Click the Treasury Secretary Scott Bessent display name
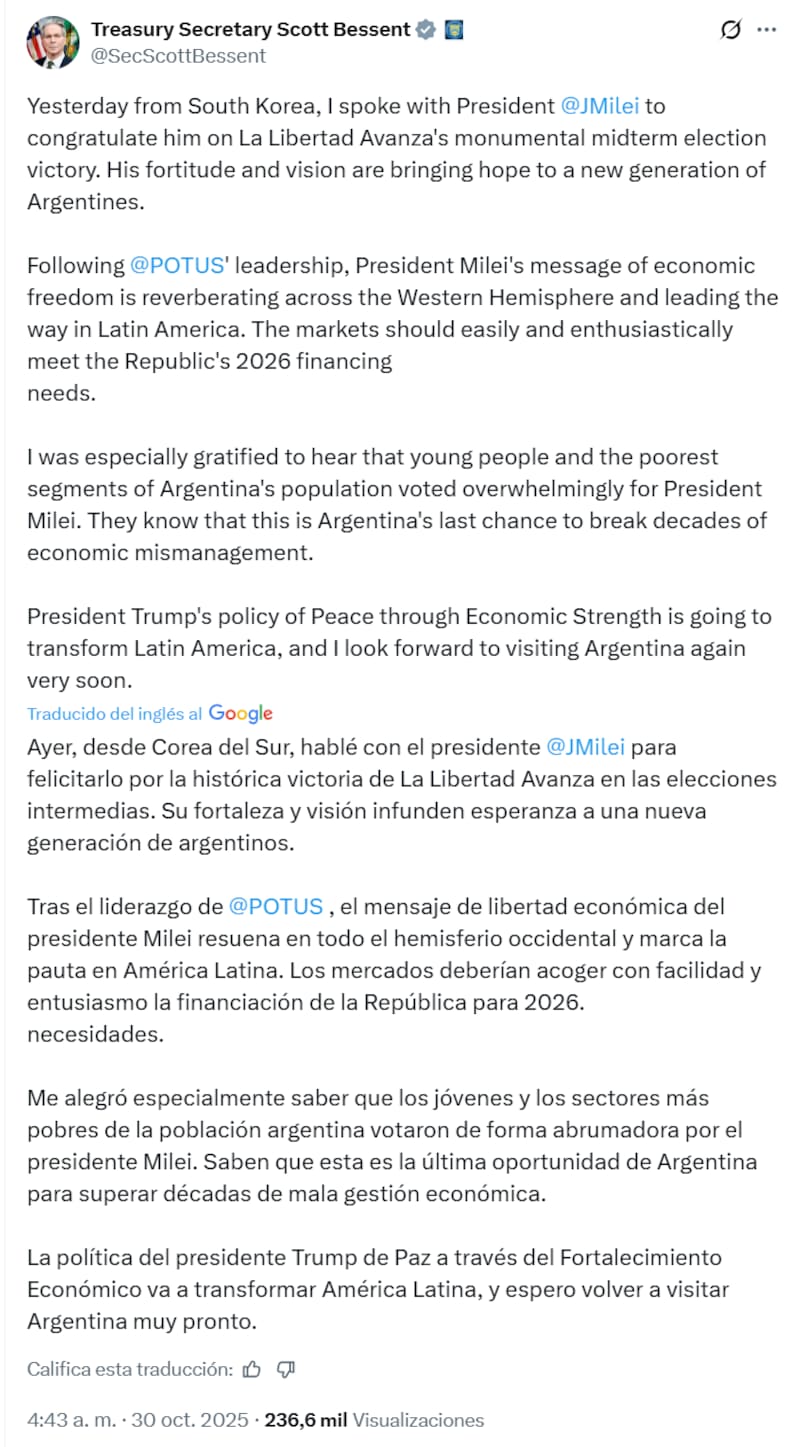 click(250, 30)
